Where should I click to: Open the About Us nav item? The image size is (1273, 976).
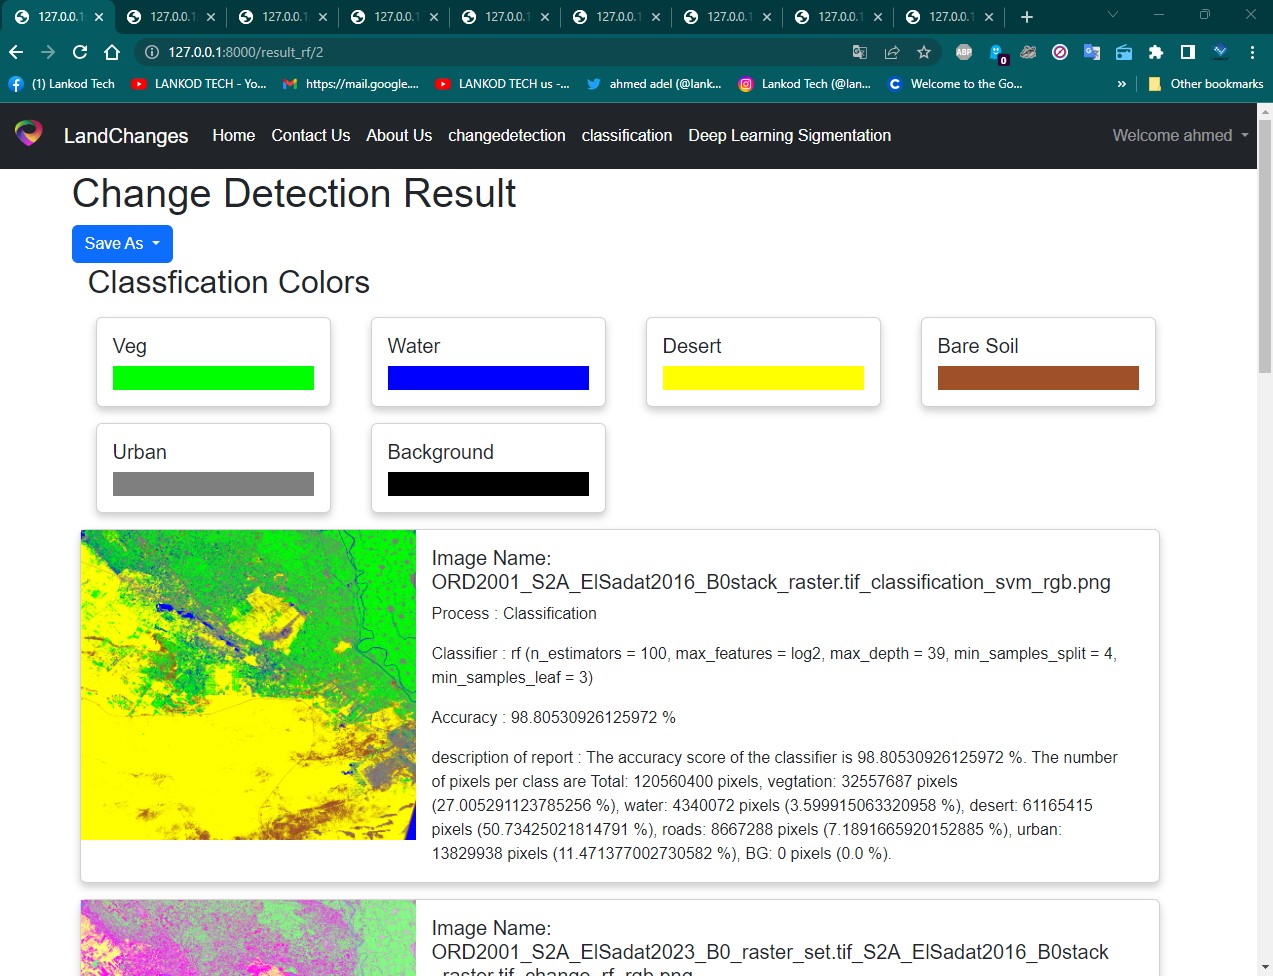tap(399, 135)
